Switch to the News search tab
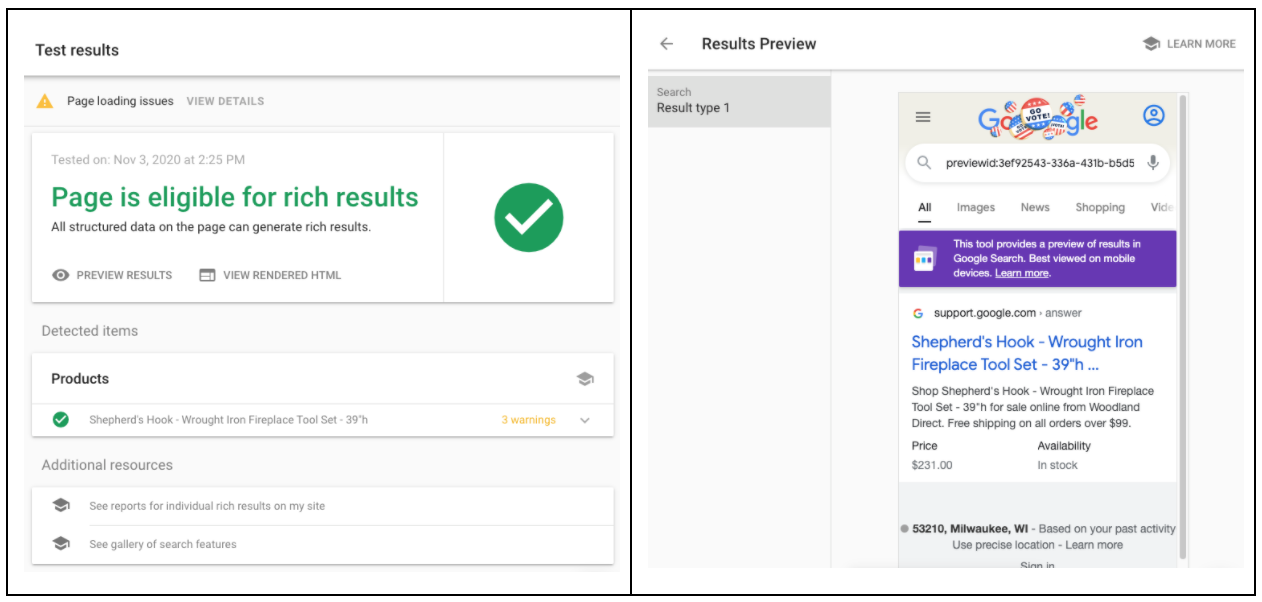This screenshot has width=1262, height=602. pos(1035,208)
